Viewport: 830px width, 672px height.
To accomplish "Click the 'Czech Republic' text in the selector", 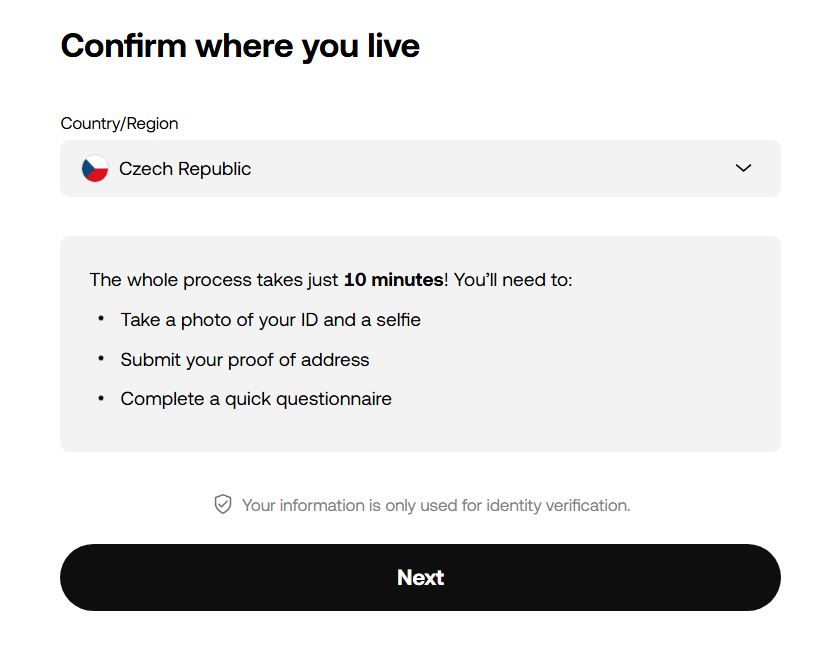I will point(185,169).
